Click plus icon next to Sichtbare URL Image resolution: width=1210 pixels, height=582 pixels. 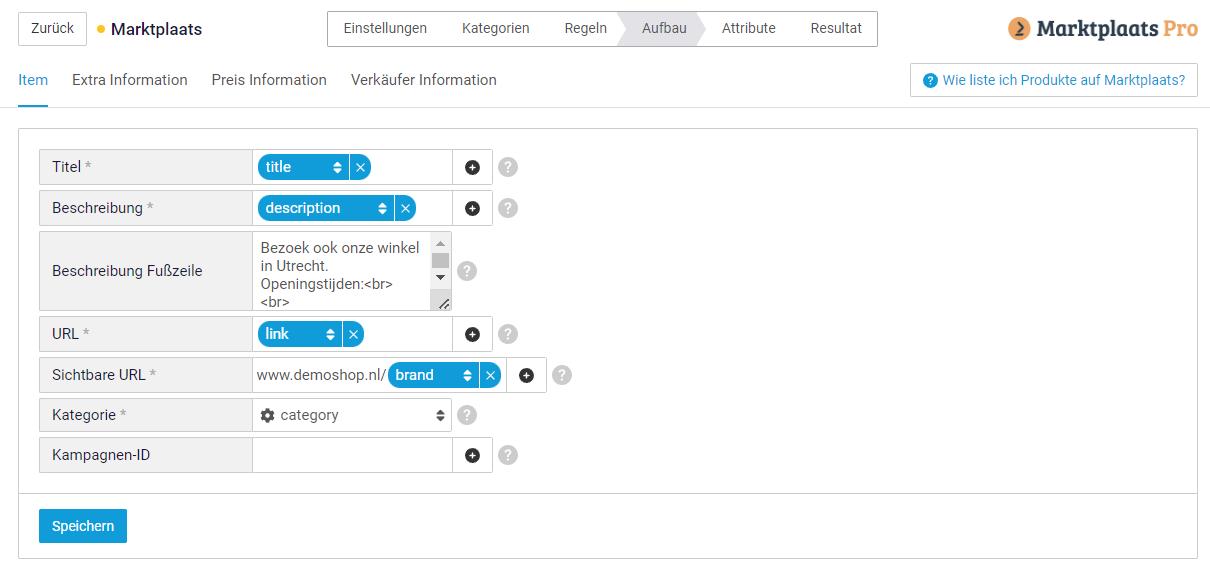click(526, 375)
